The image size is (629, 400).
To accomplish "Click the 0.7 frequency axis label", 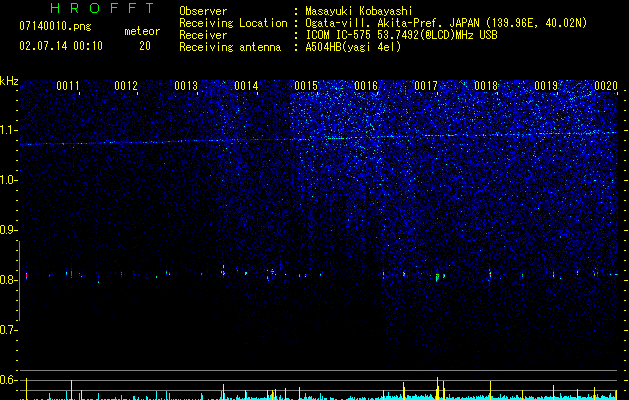I will (x=7, y=330).
